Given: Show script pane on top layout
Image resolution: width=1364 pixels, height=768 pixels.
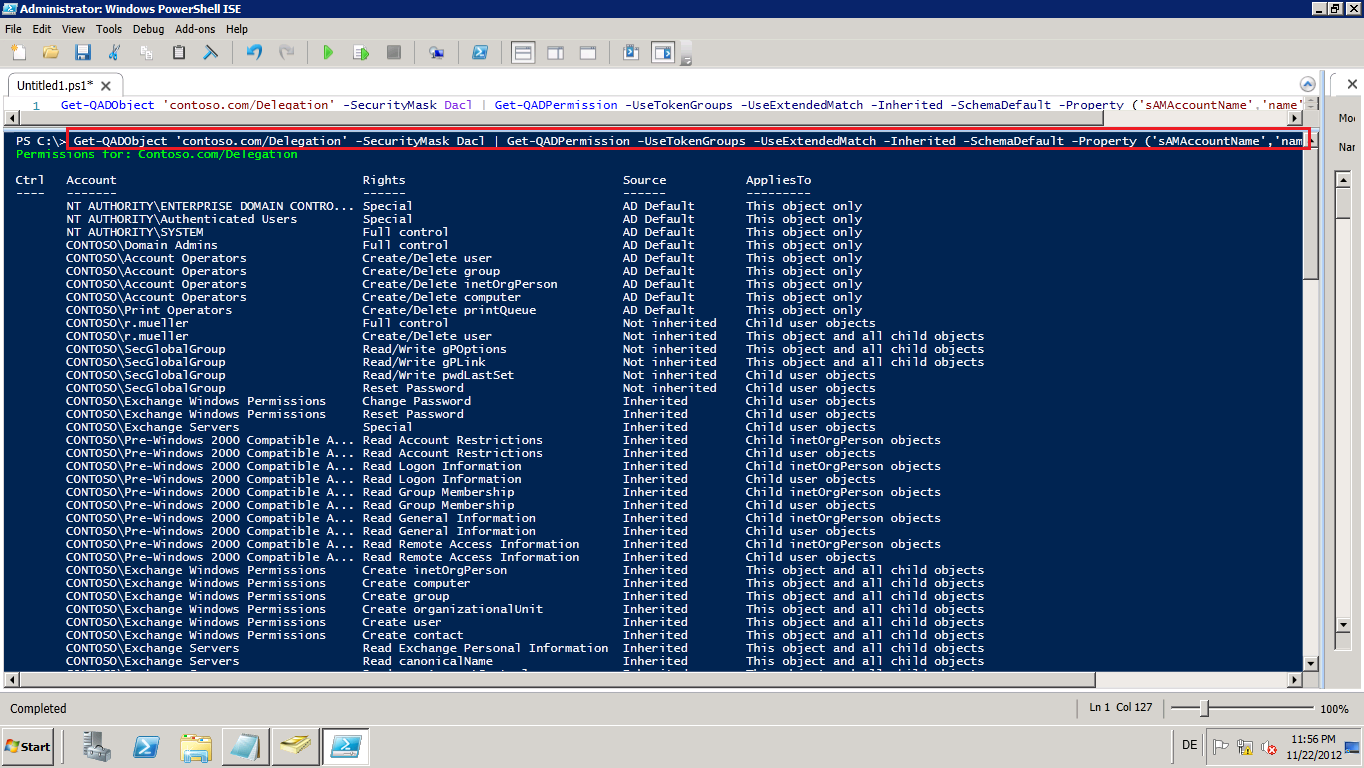Looking at the screenshot, I should click(523, 52).
